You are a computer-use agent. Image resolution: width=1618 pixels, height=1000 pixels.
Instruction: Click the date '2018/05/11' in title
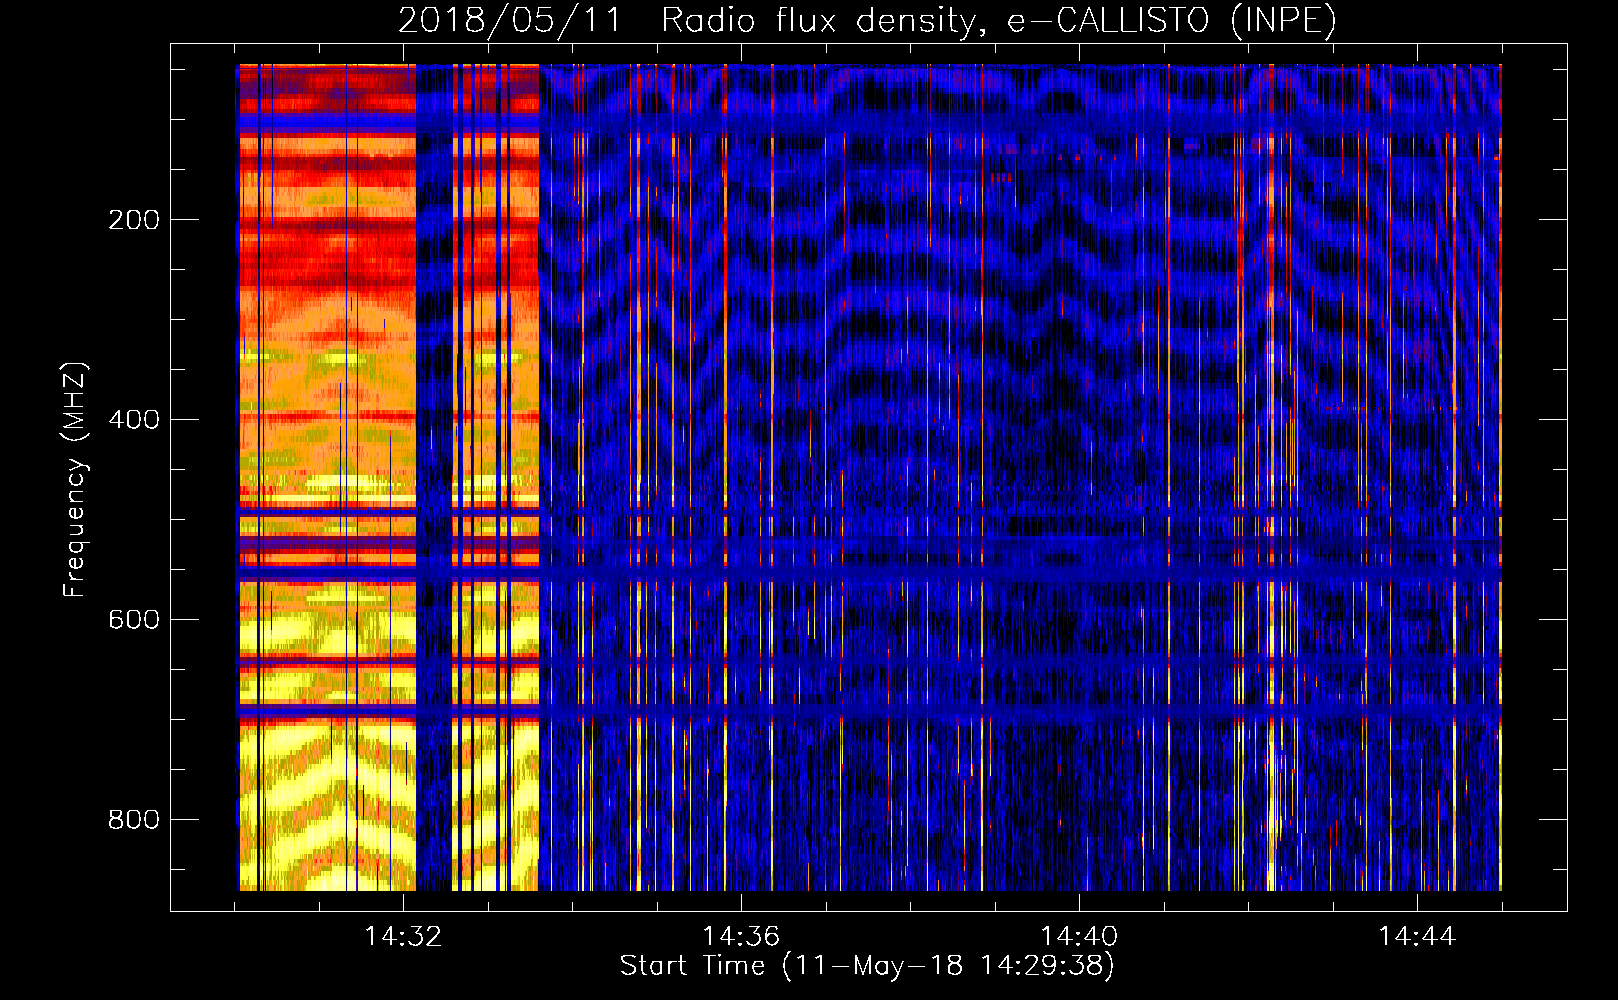pyautogui.click(x=510, y=20)
